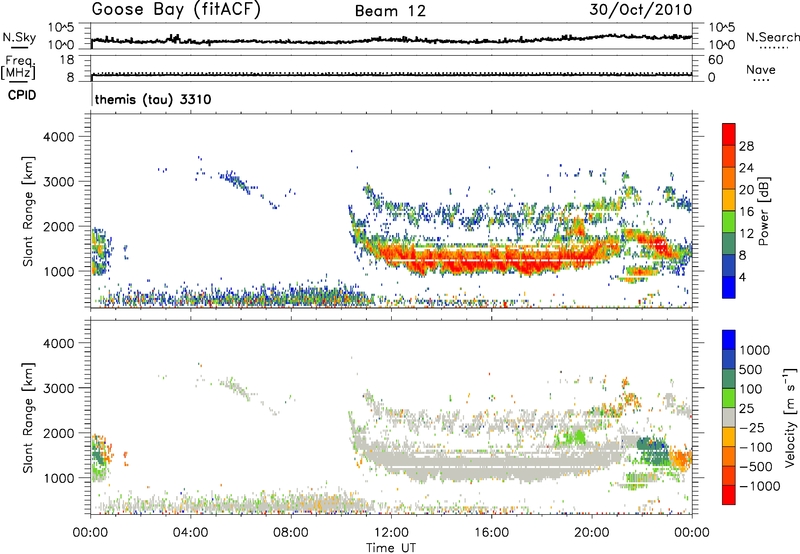Click the orange velocity patch near 23:30

(x=681, y=461)
